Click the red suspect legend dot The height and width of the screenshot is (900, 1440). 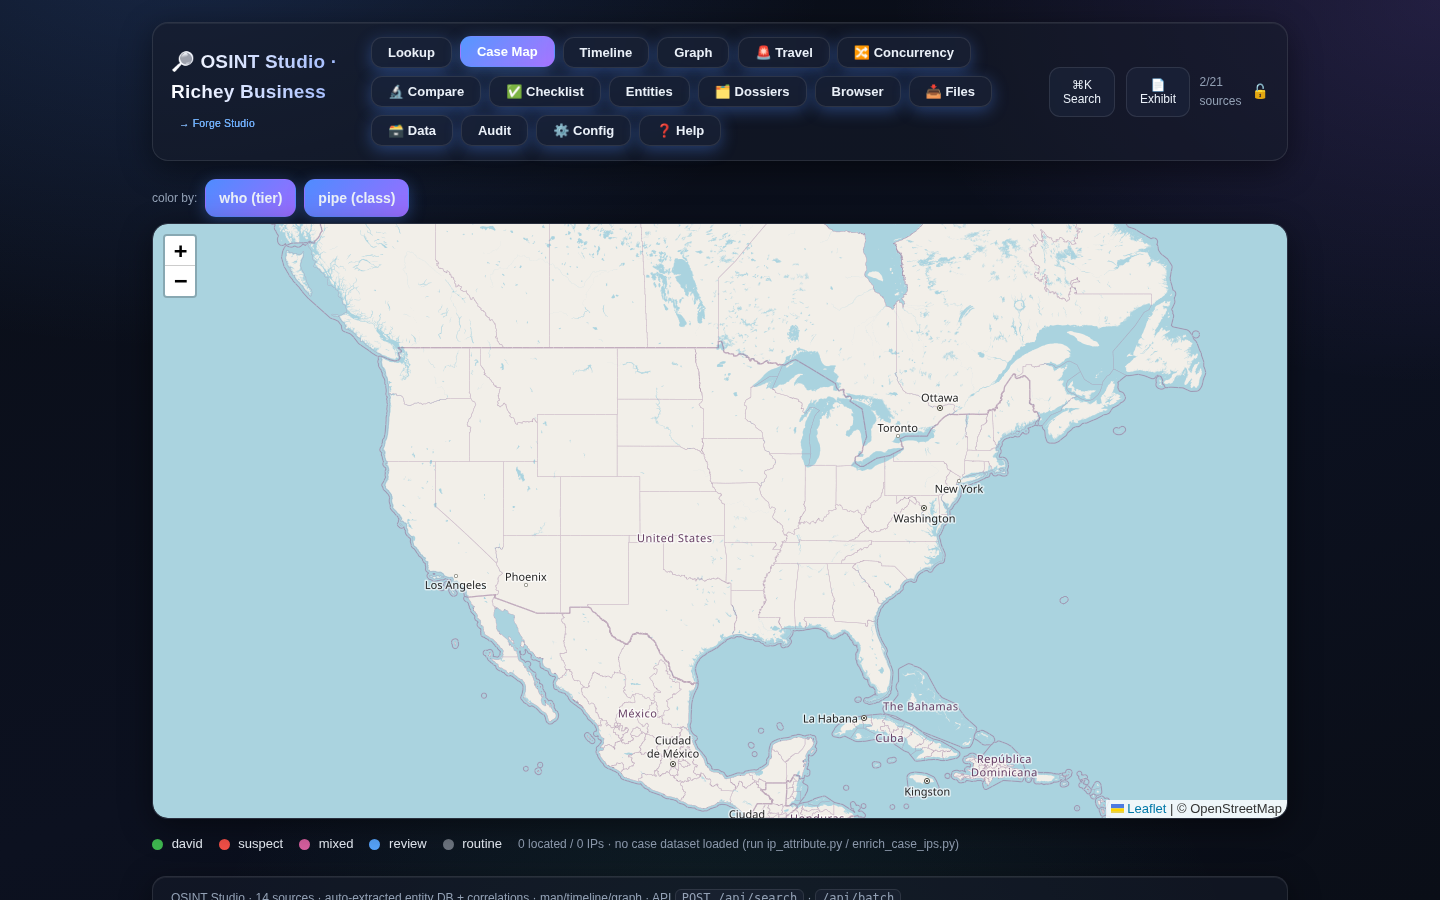pyautogui.click(x=224, y=844)
